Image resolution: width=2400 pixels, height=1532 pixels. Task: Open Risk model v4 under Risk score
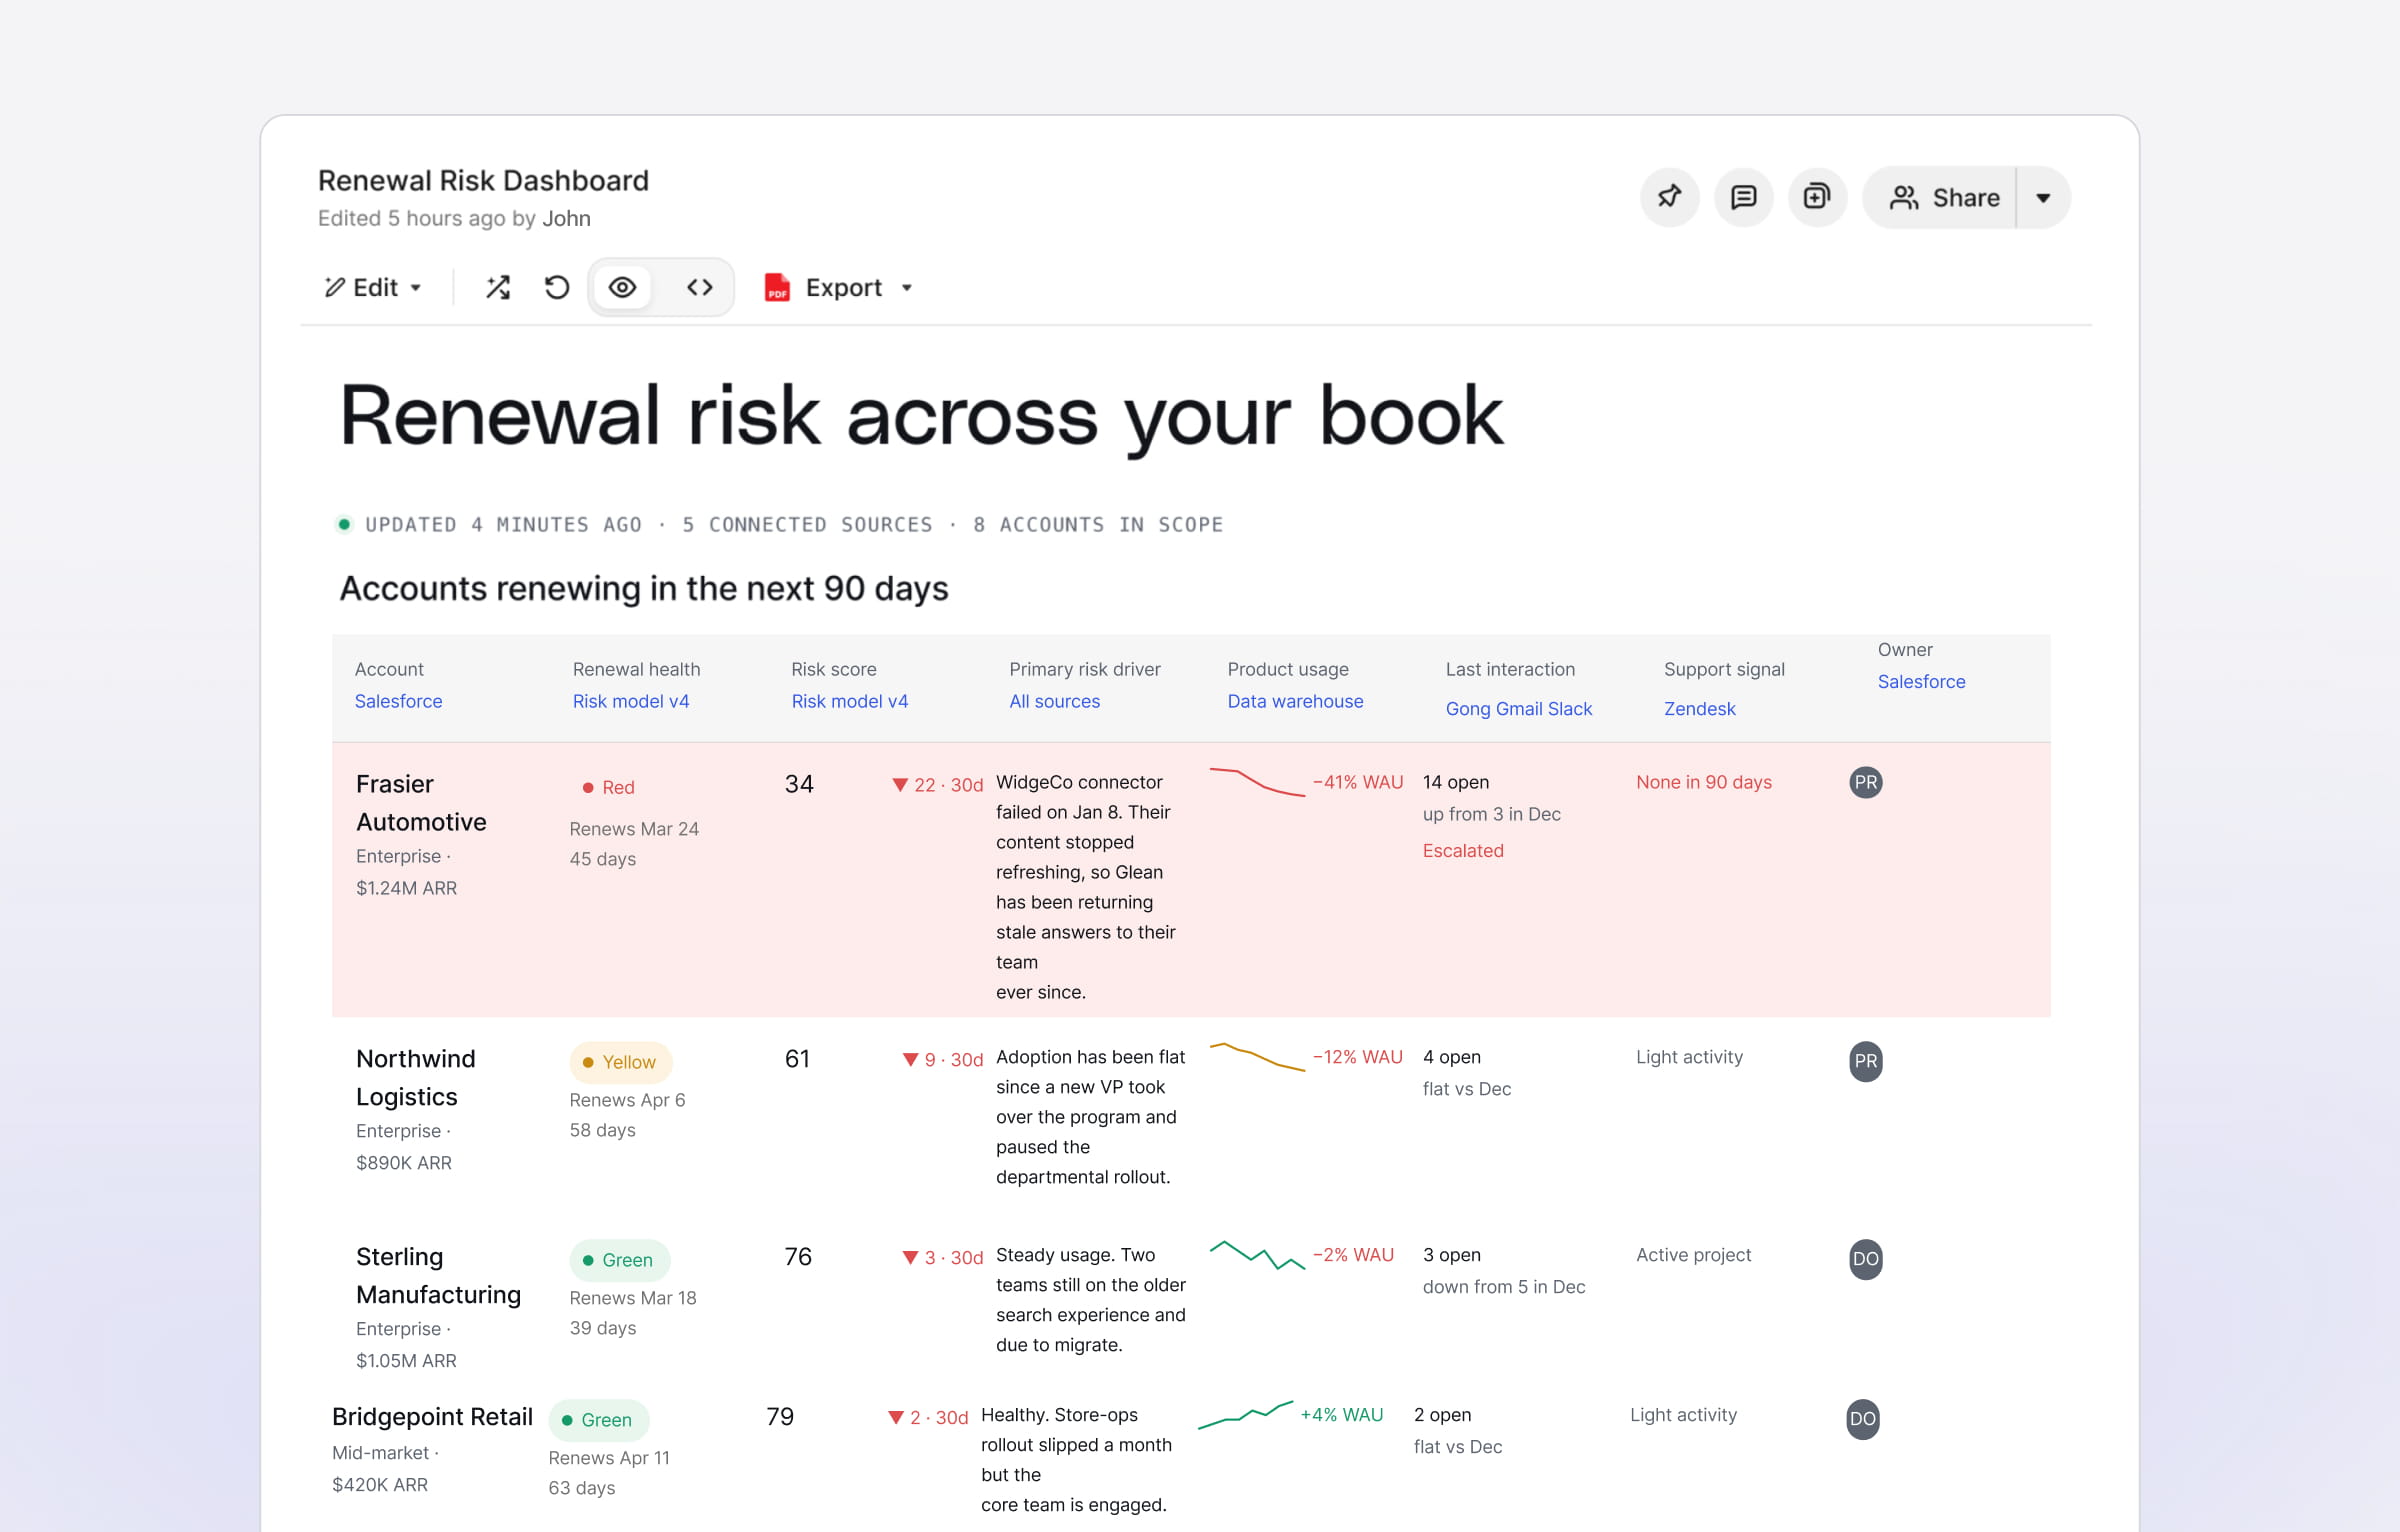point(850,701)
